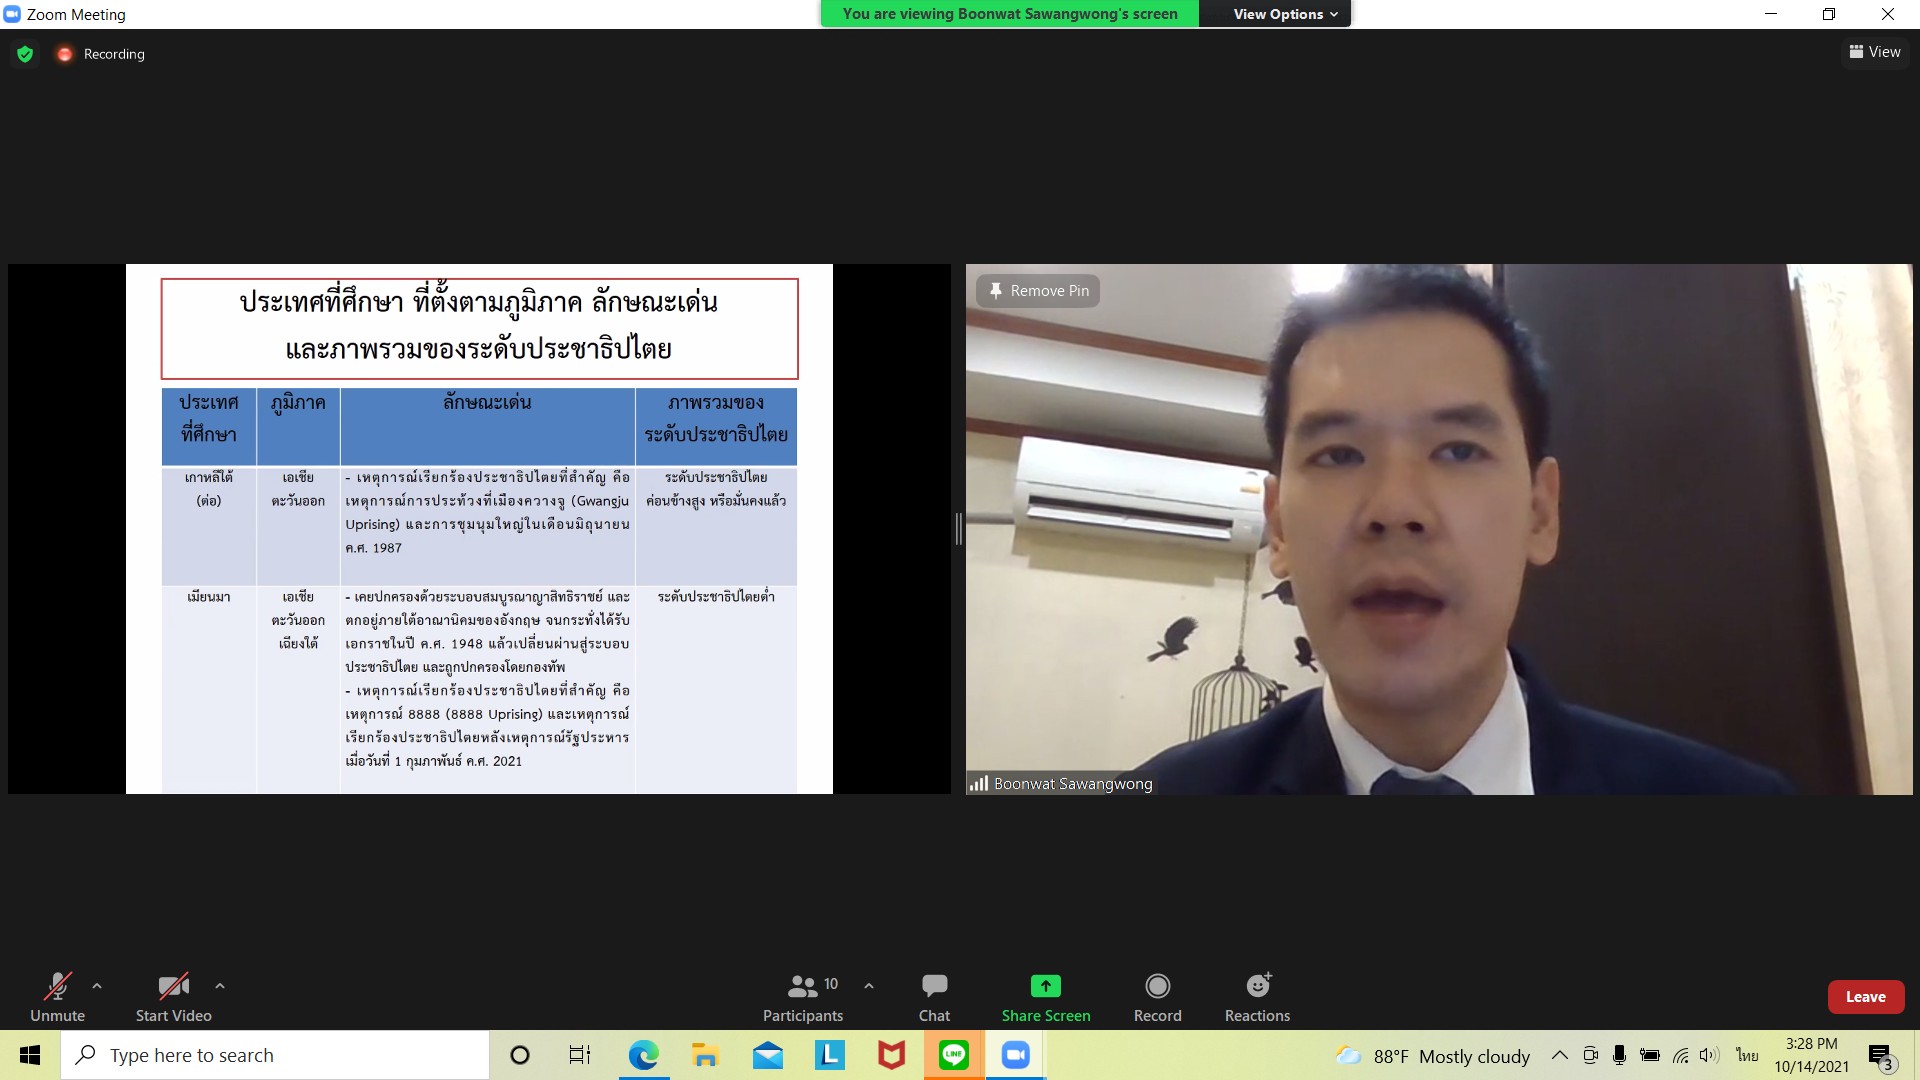This screenshot has width=1920, height=1080.
Task: Expand the View Options dropdown
Action: (x=1284, y=14)
